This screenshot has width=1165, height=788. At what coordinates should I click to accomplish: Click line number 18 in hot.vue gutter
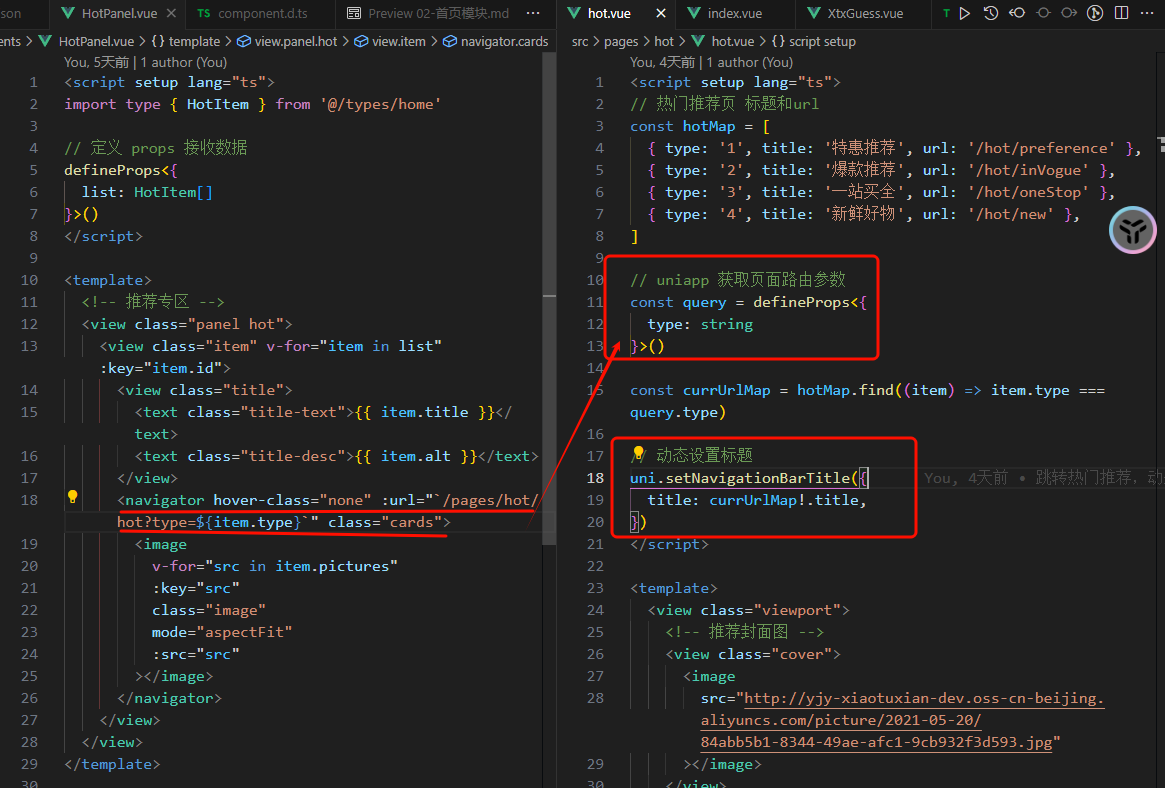tap(595, 478)
